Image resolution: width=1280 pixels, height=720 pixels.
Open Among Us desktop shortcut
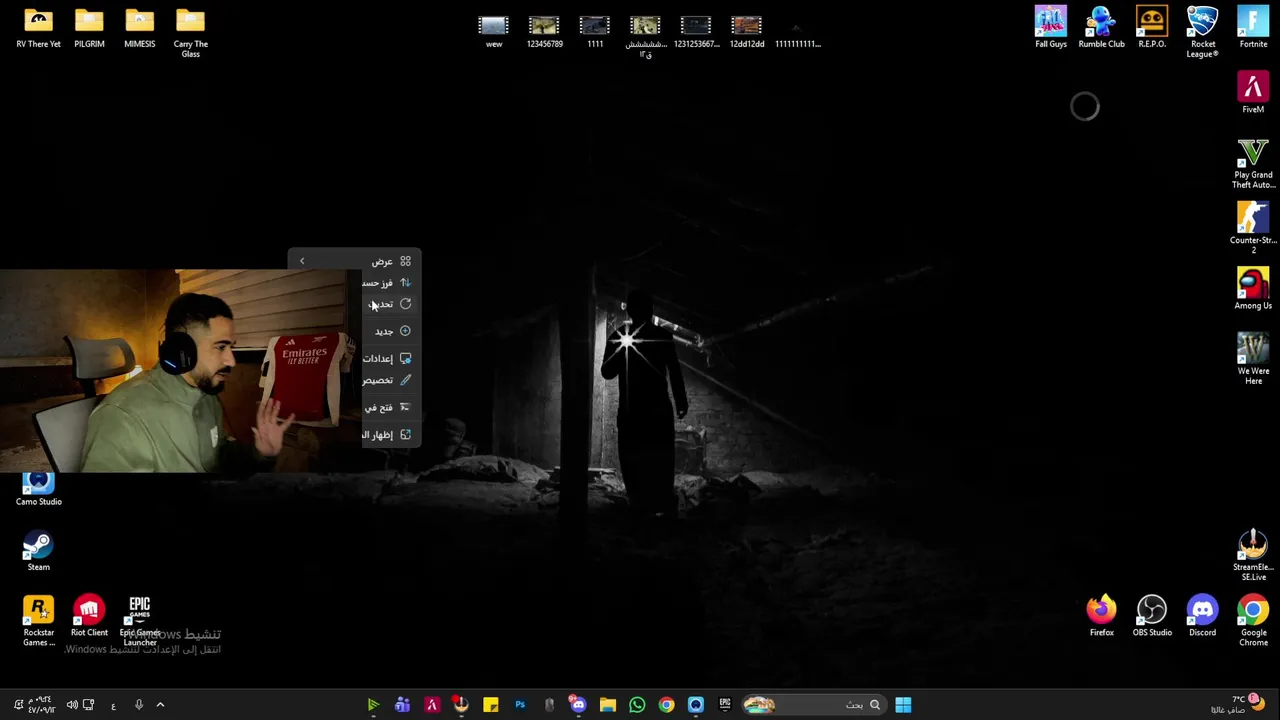point(1253,289)
